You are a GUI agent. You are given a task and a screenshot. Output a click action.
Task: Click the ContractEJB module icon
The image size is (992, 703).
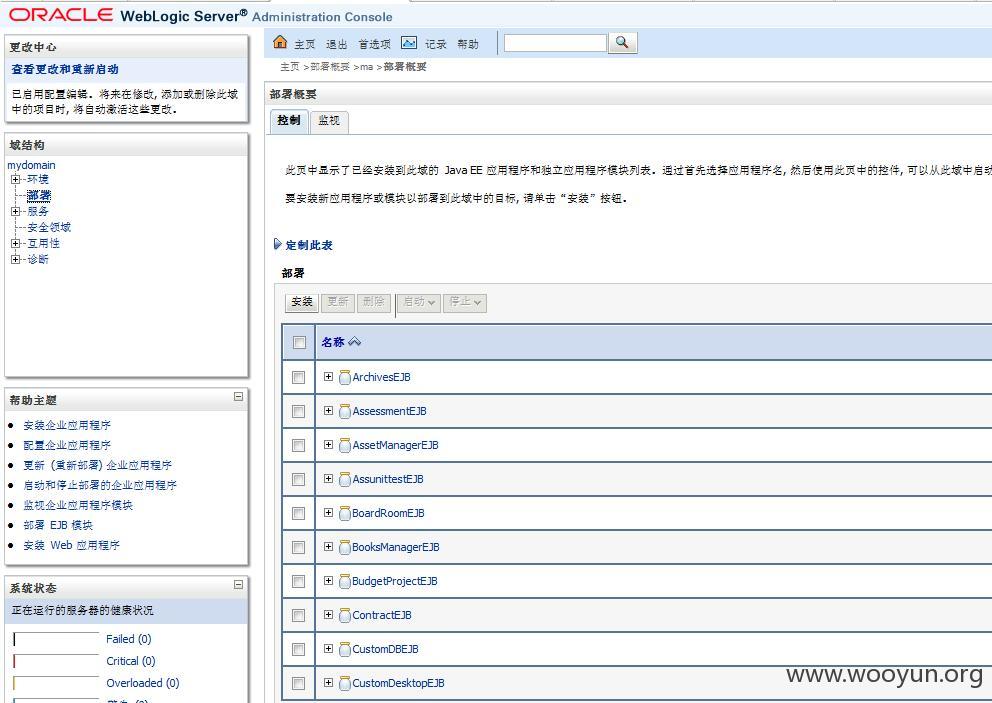point(345,615)
